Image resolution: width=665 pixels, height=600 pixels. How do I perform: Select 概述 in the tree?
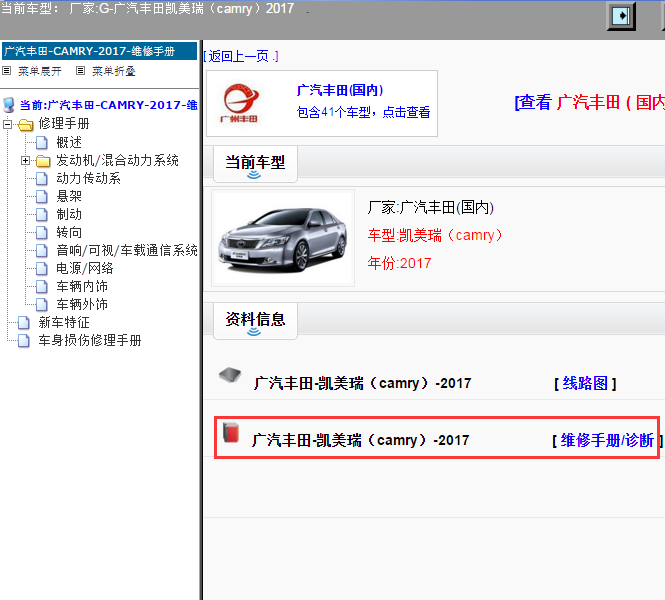click(69, 142)
